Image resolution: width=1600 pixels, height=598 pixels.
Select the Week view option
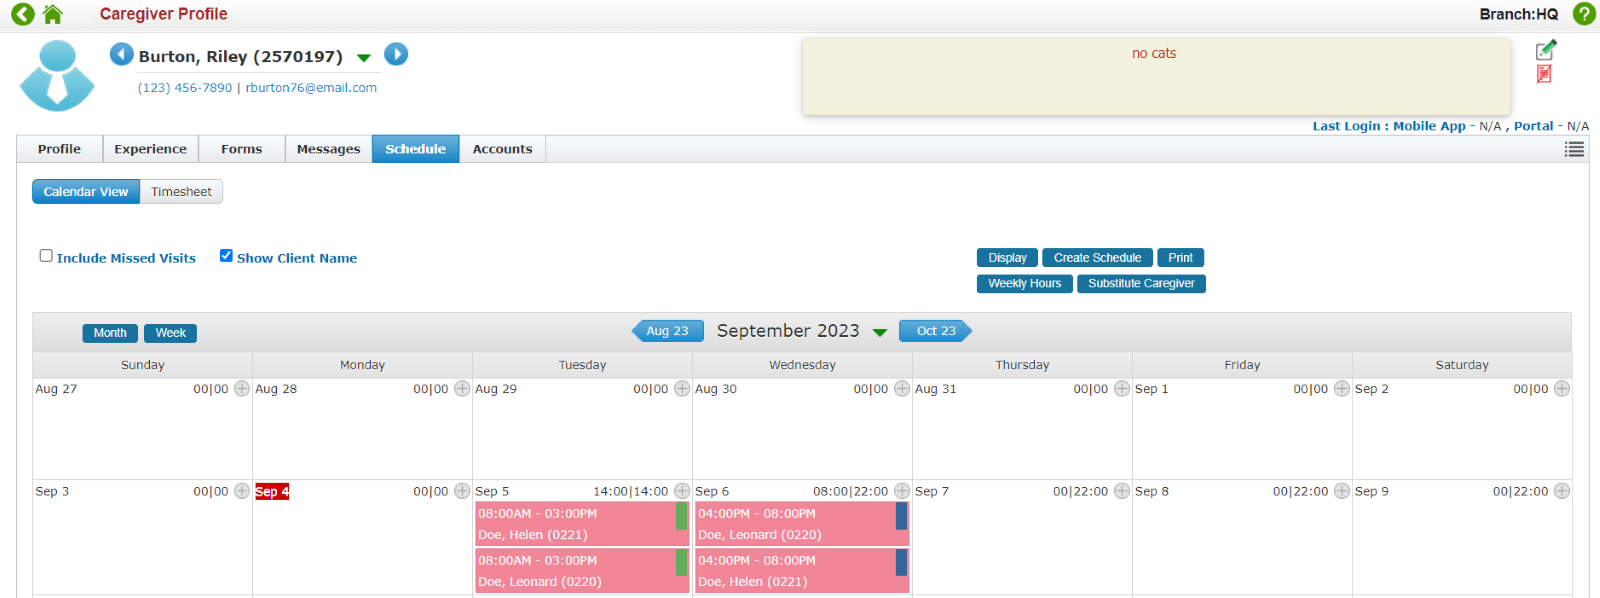click(170, 333)
